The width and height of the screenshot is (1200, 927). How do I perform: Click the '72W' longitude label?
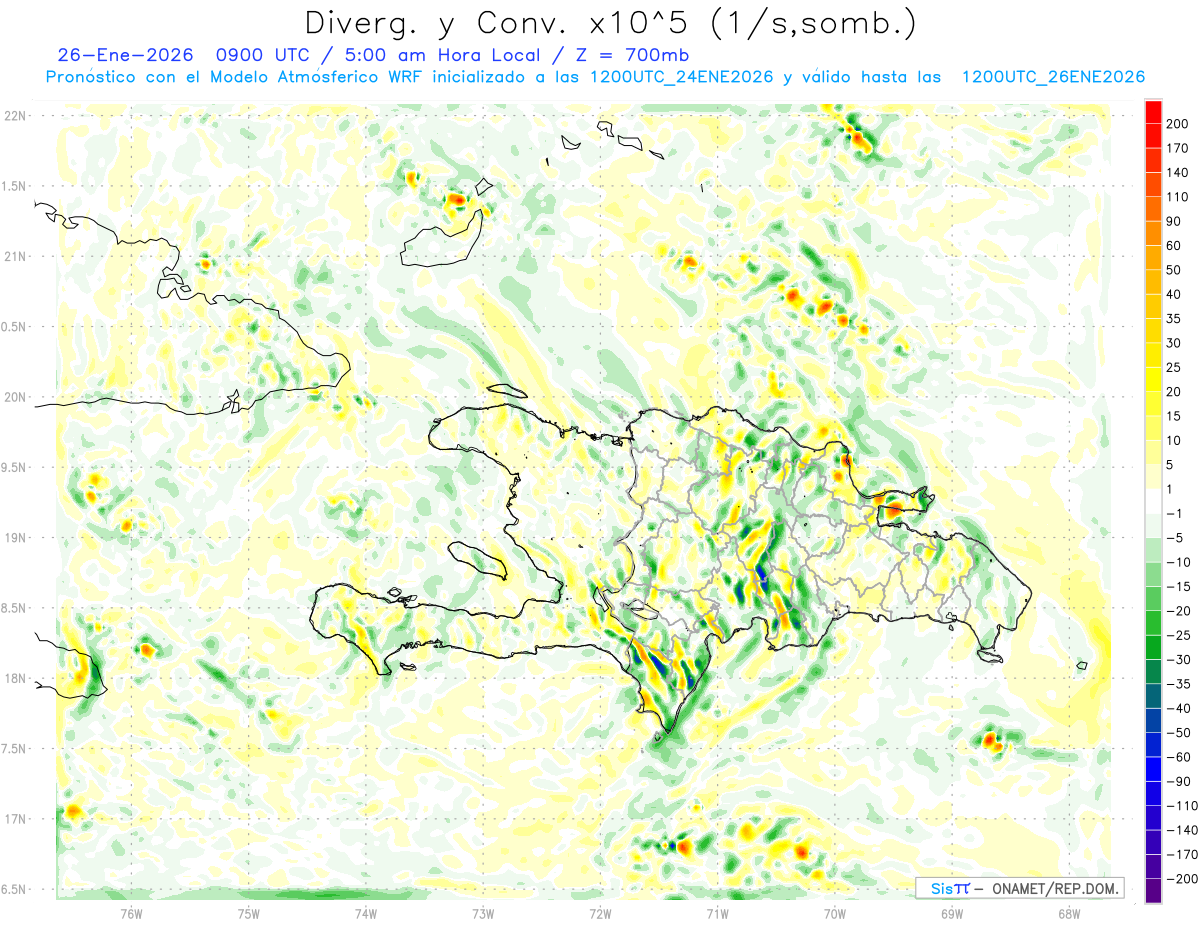coord(600,913)
